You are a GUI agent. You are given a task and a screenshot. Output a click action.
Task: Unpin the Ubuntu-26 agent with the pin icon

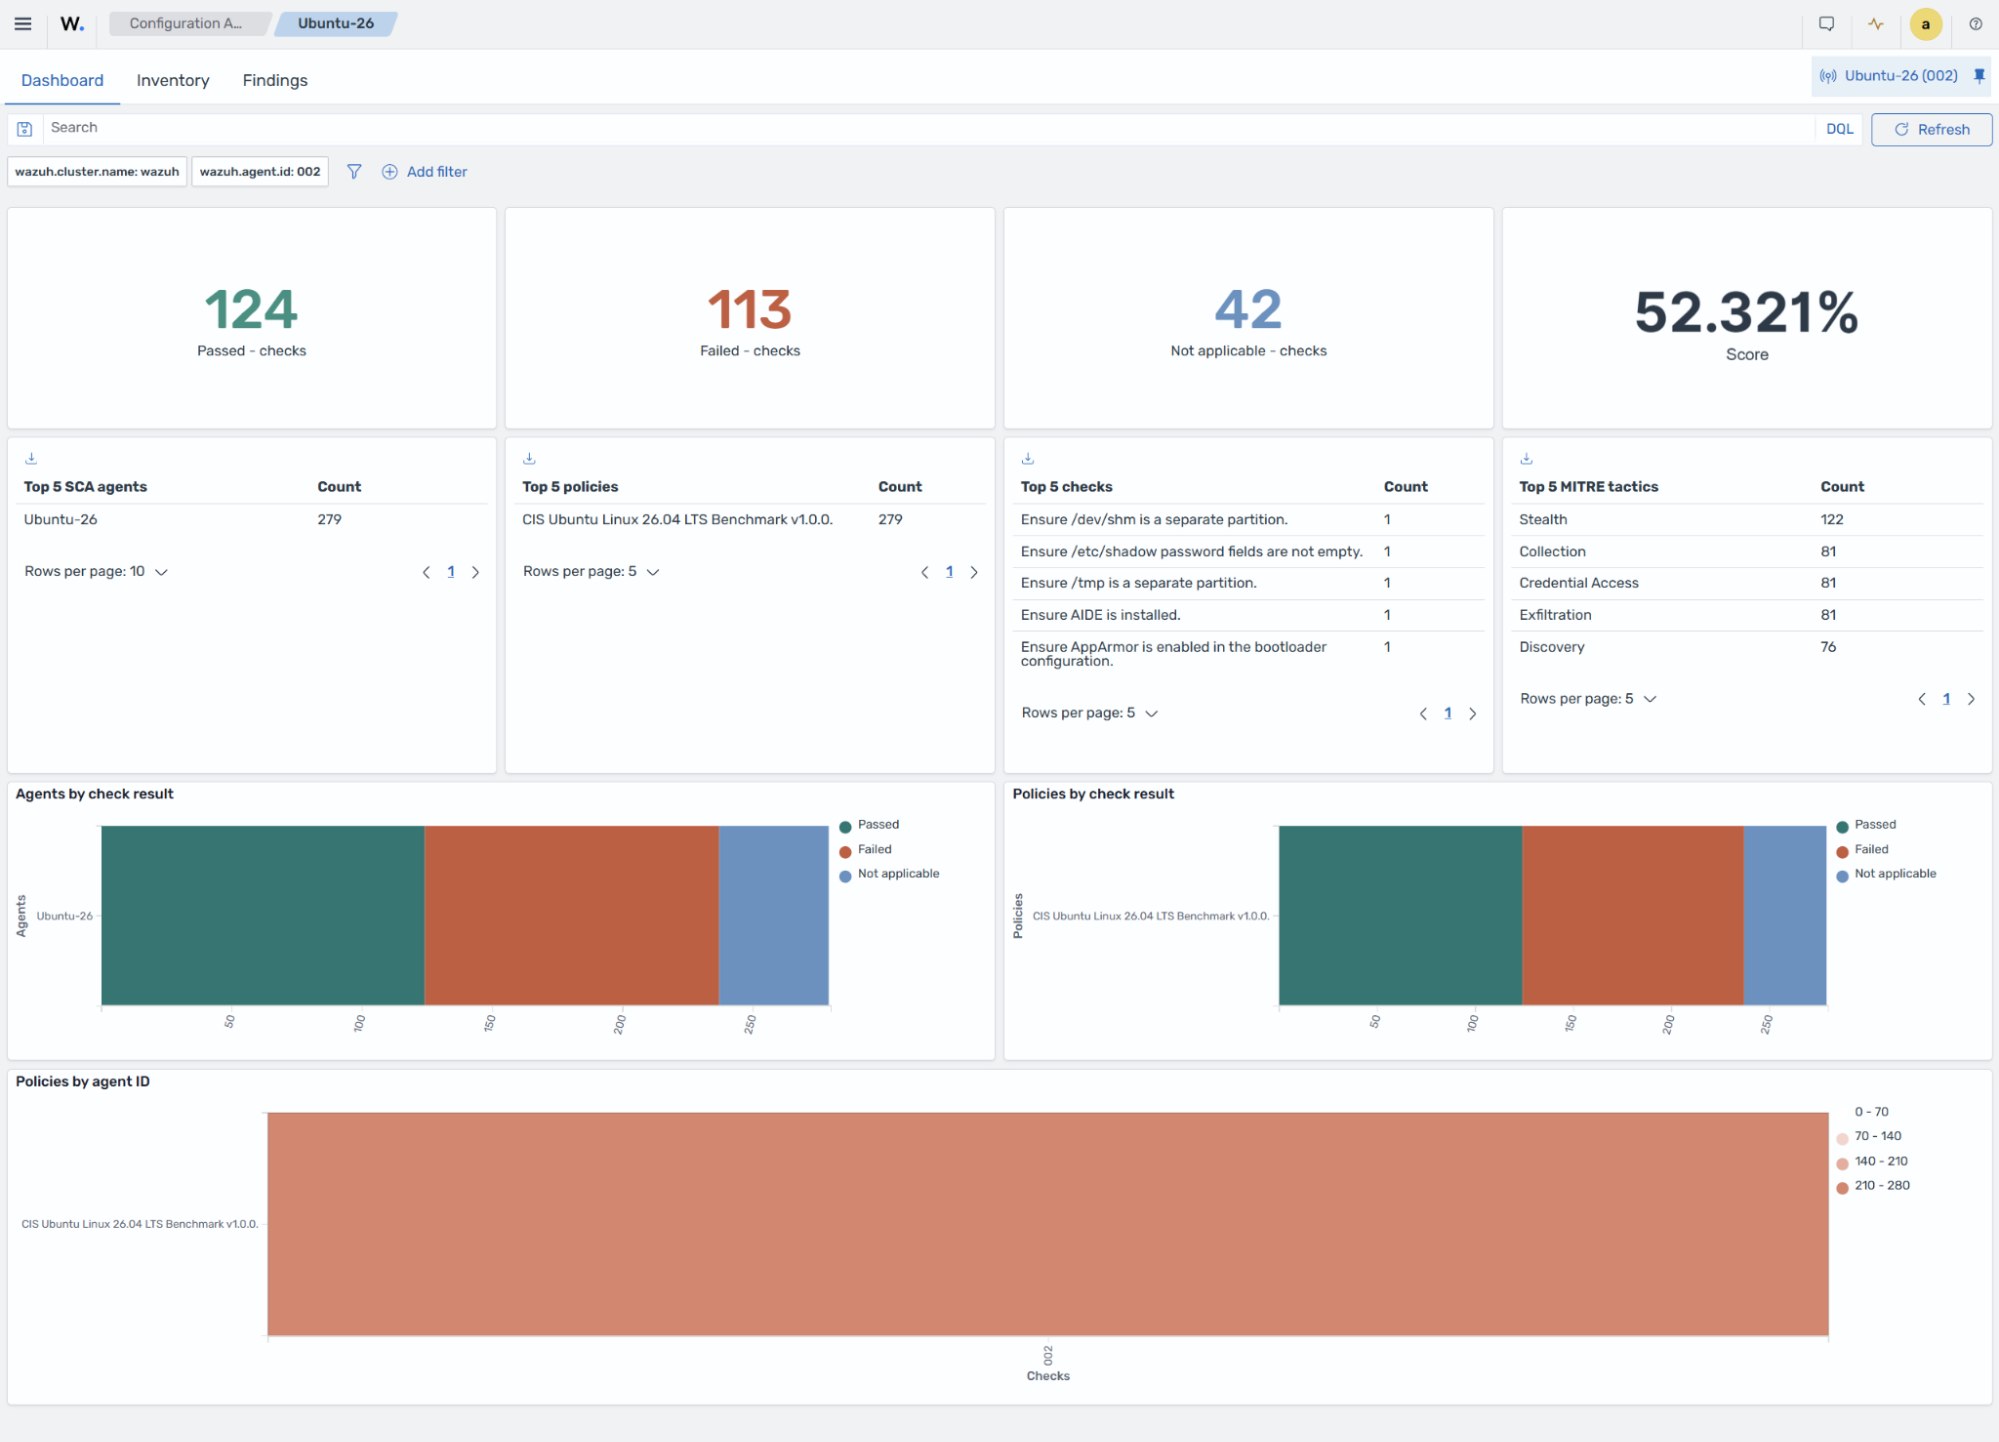[x=1979, y=76]
